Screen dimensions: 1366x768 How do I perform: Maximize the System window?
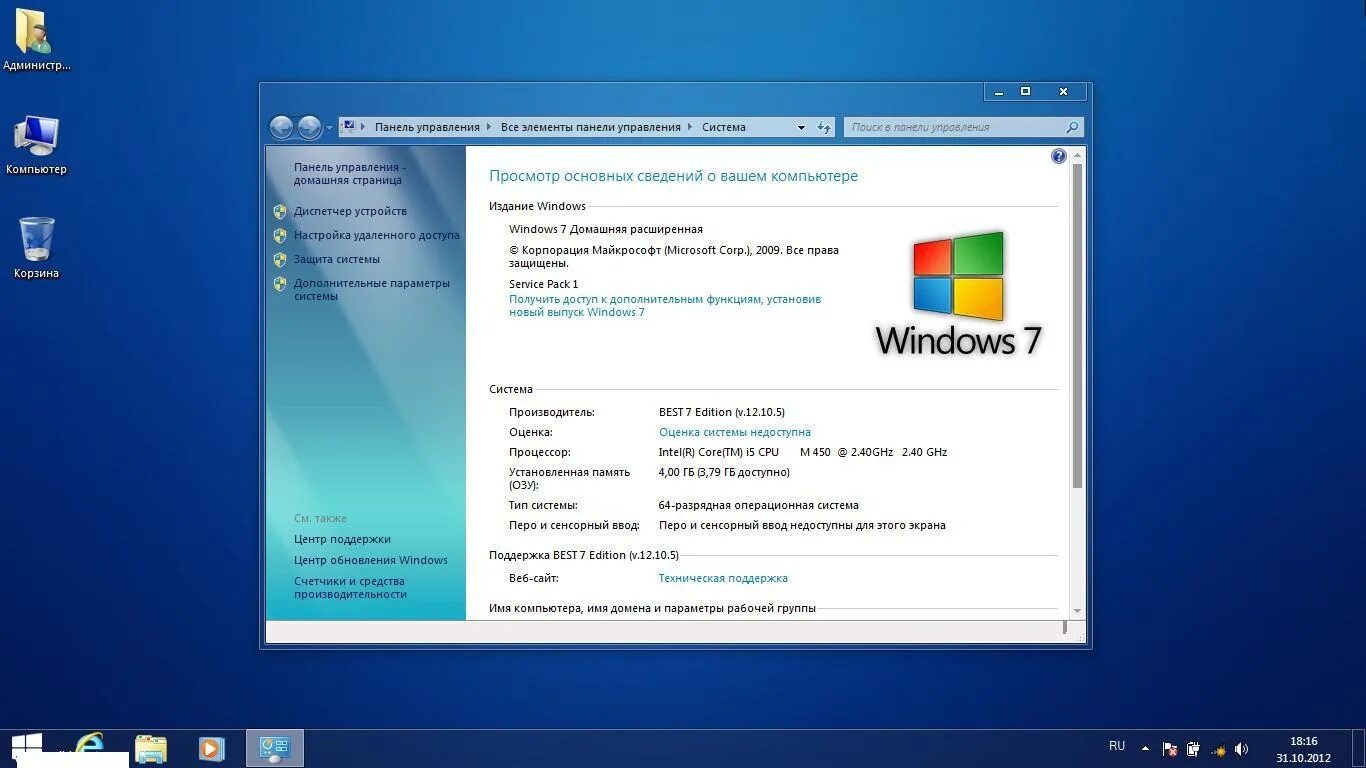click(x=1025, y=91)
